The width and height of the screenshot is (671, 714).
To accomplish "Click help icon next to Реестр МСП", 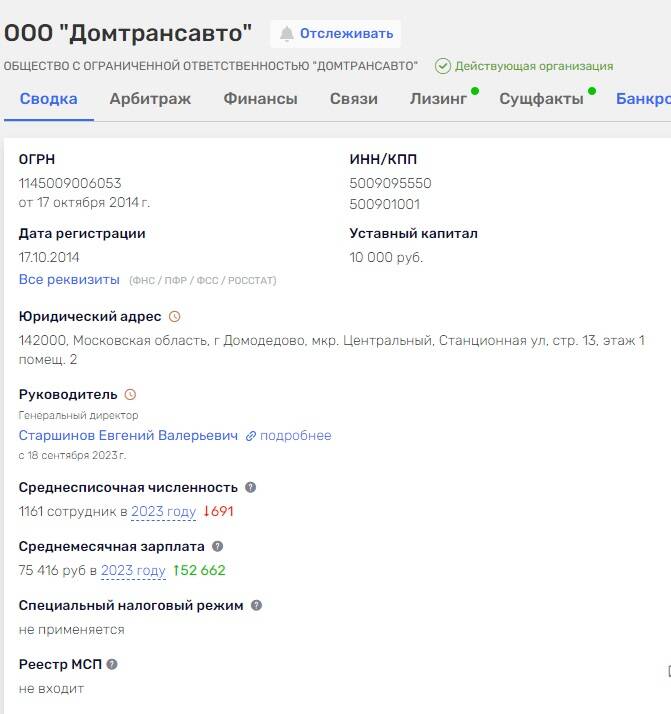I will [x=112, y=664].
